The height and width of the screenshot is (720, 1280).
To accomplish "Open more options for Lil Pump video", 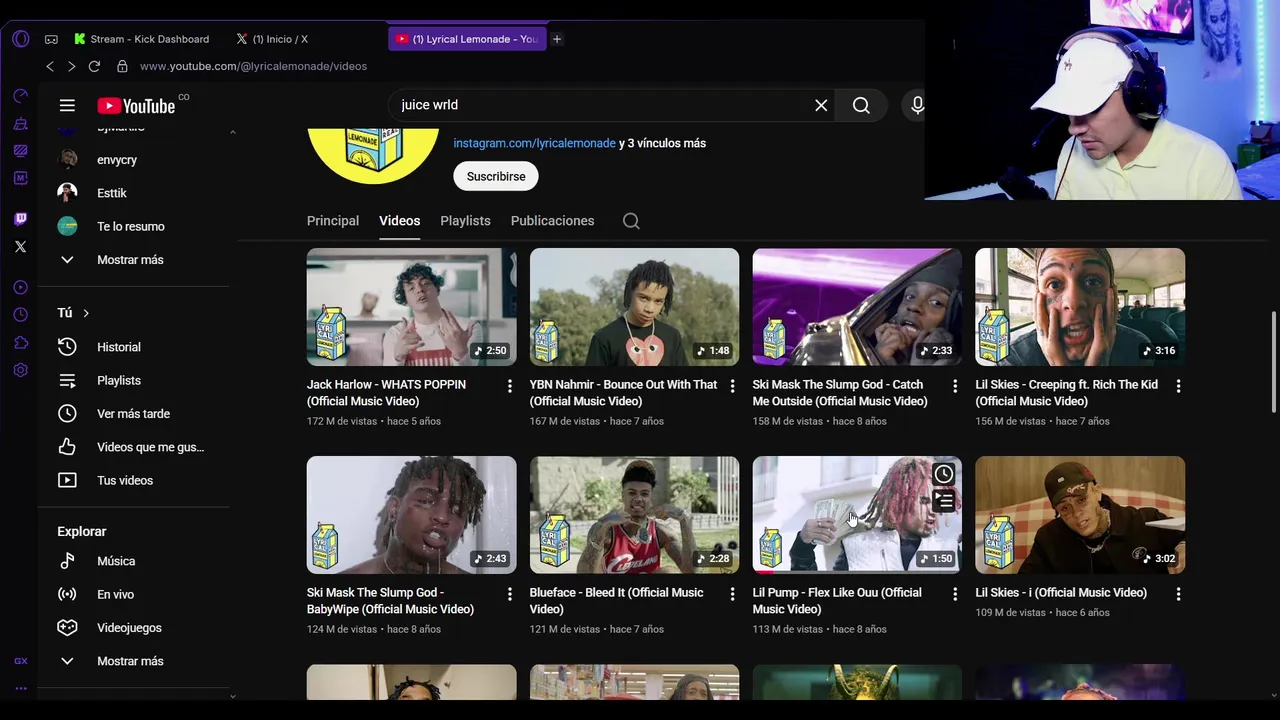I will (955, 594).
